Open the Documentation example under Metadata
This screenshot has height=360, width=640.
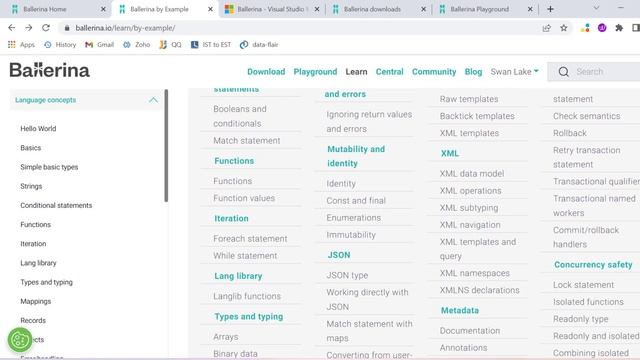pyautogui.click(x=470, y=331)
